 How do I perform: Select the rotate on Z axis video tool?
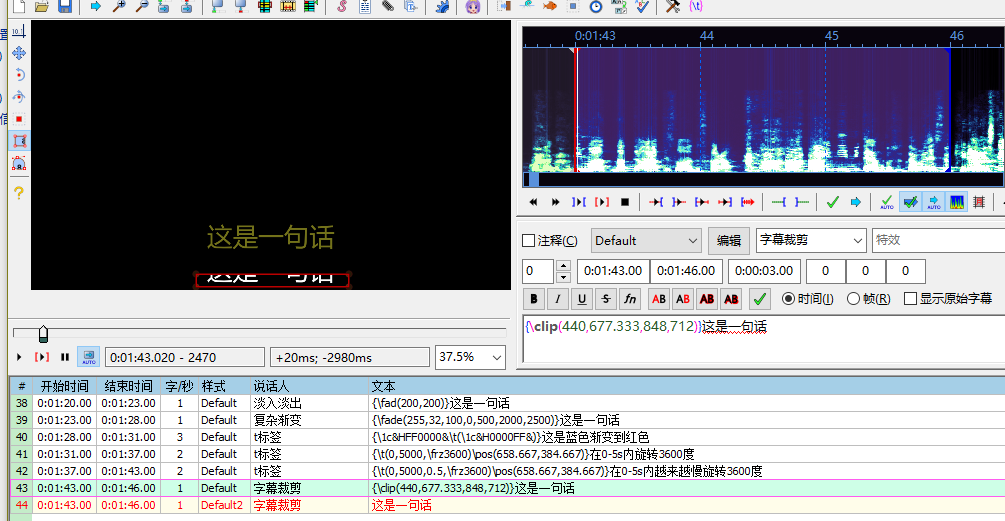coord(19,75)
